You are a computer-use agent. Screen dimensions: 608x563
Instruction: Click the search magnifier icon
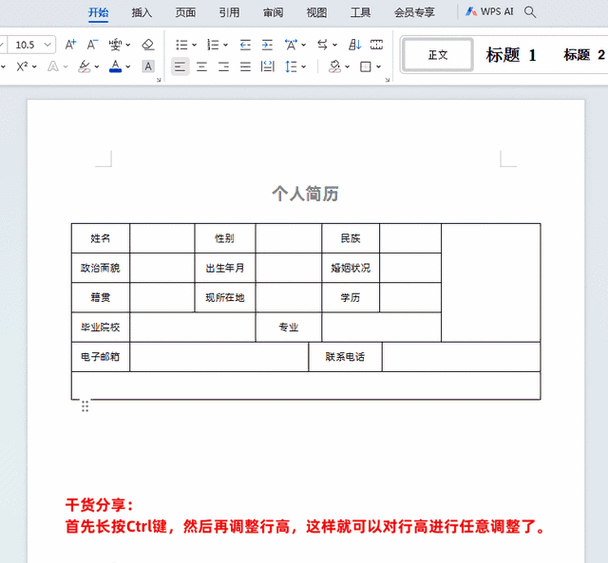click(x=530, y=12)
